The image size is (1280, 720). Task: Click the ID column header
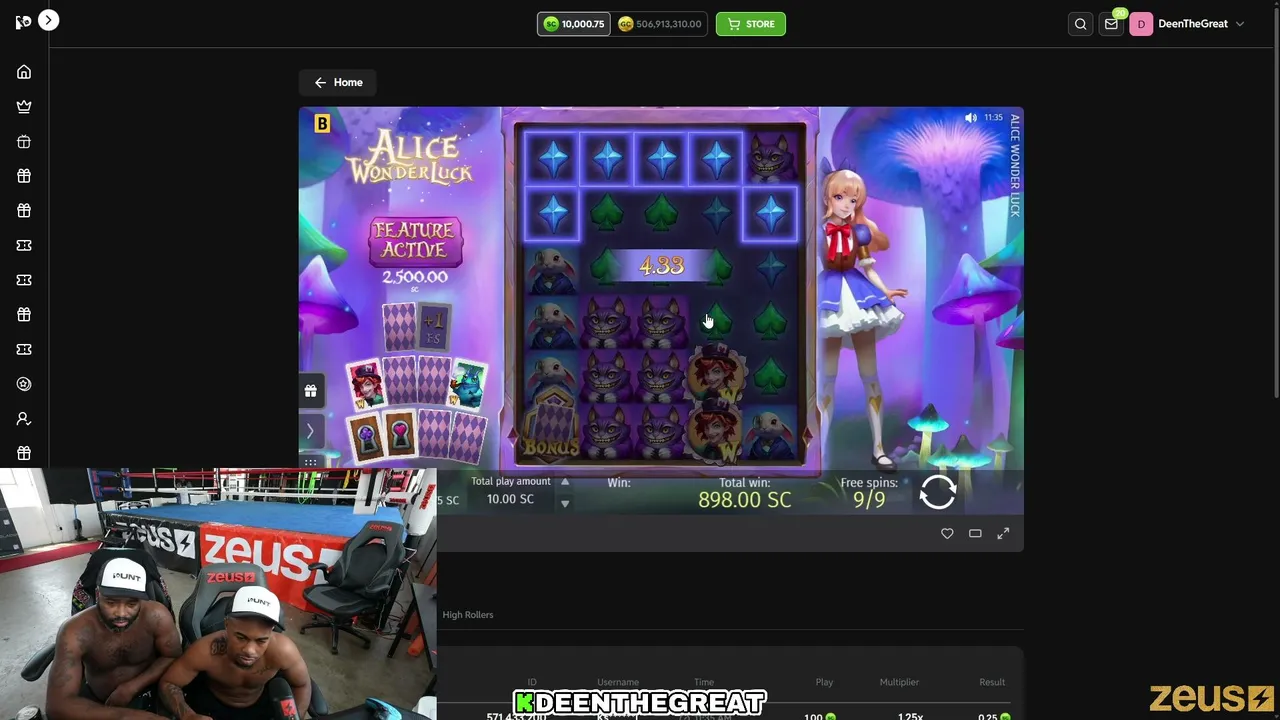point(532,682)
